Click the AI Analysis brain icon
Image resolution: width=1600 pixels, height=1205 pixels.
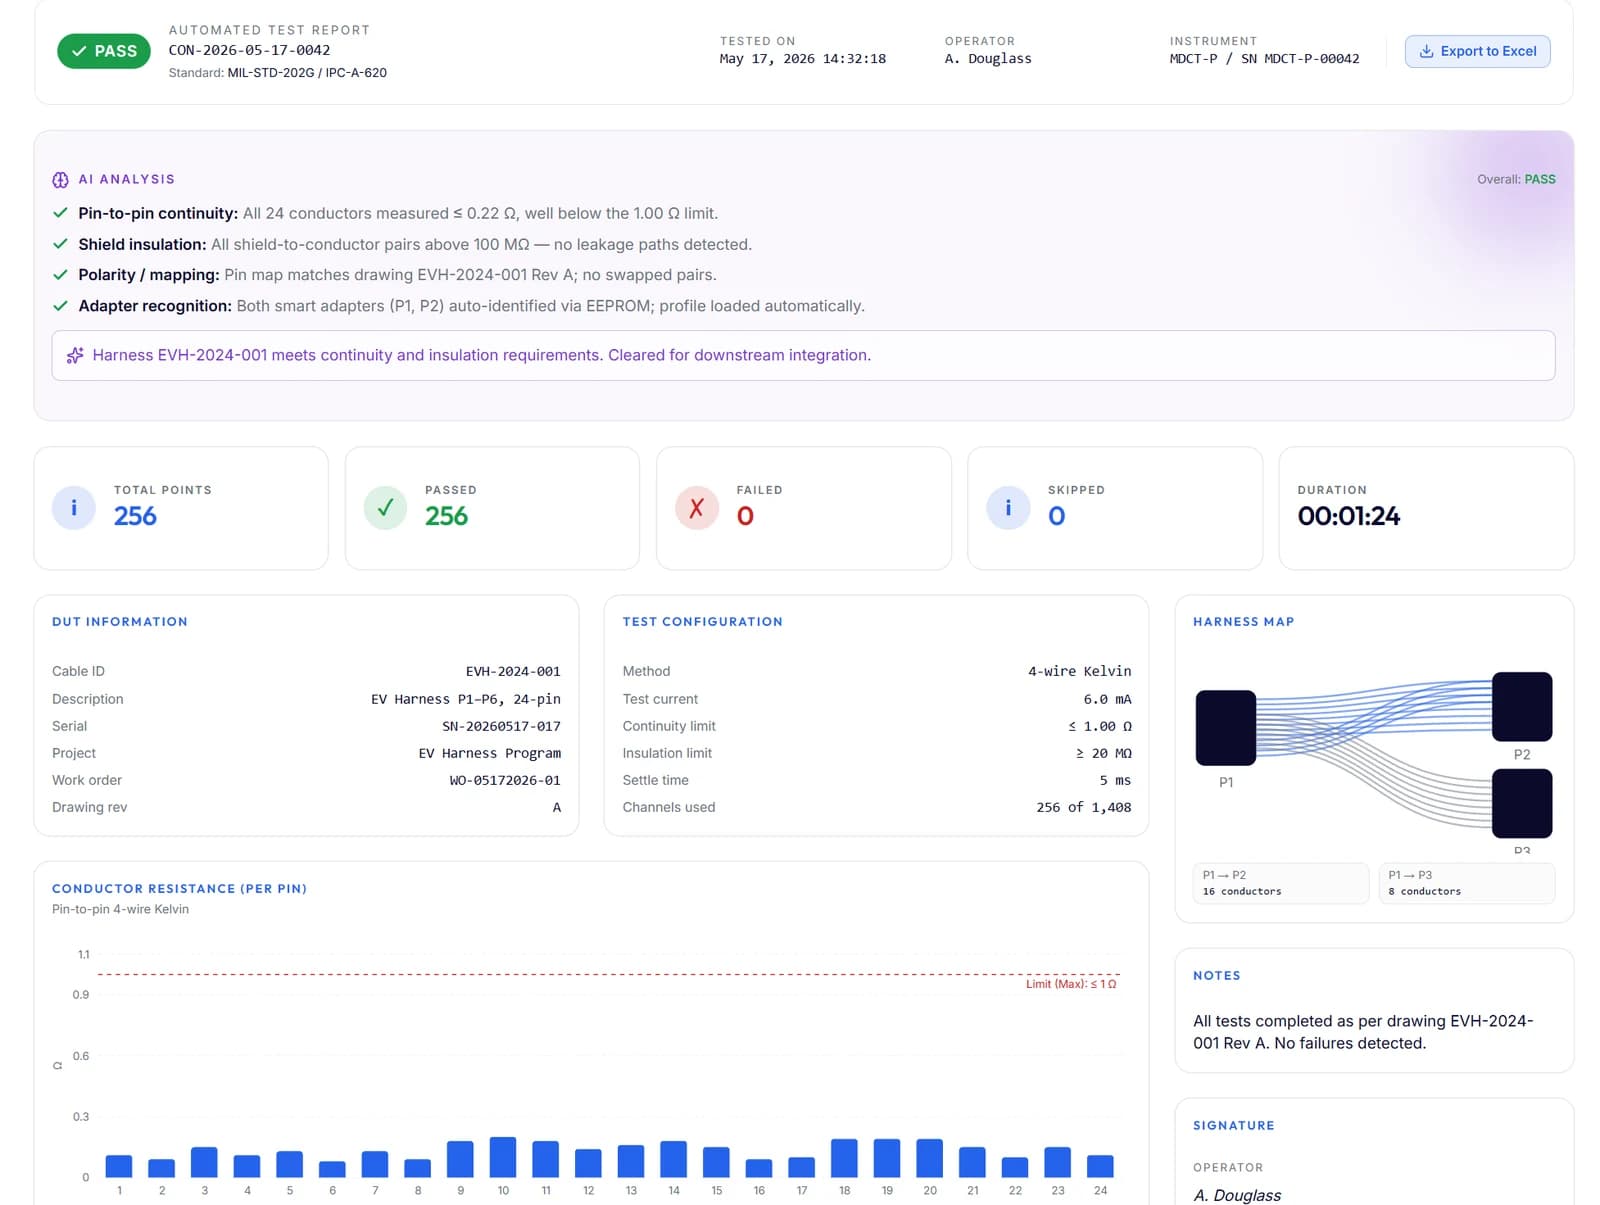tap(60, 180)
